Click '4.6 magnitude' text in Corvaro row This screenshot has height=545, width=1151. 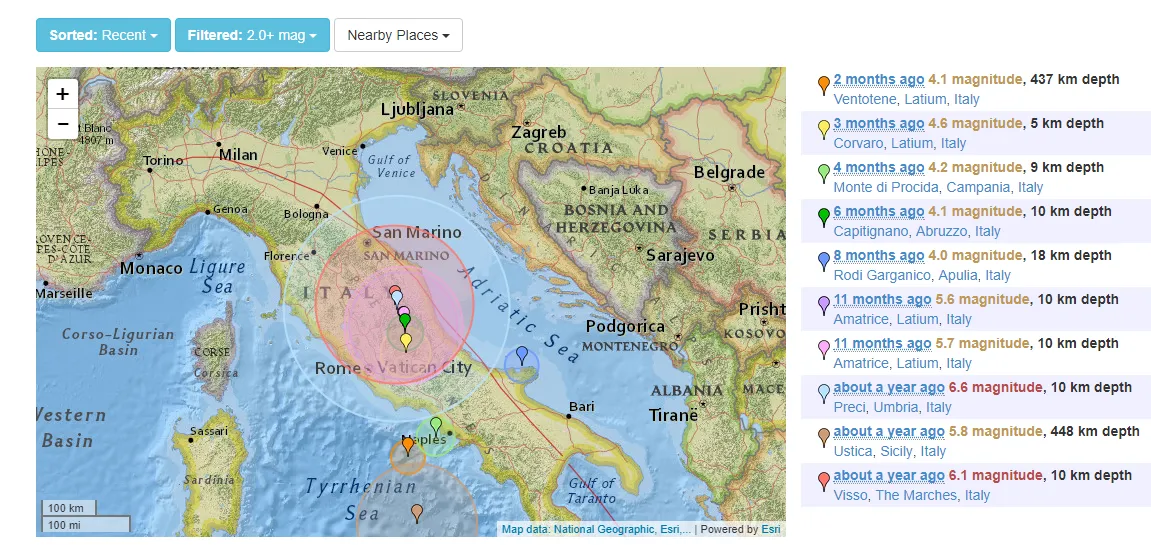point(975,123)
